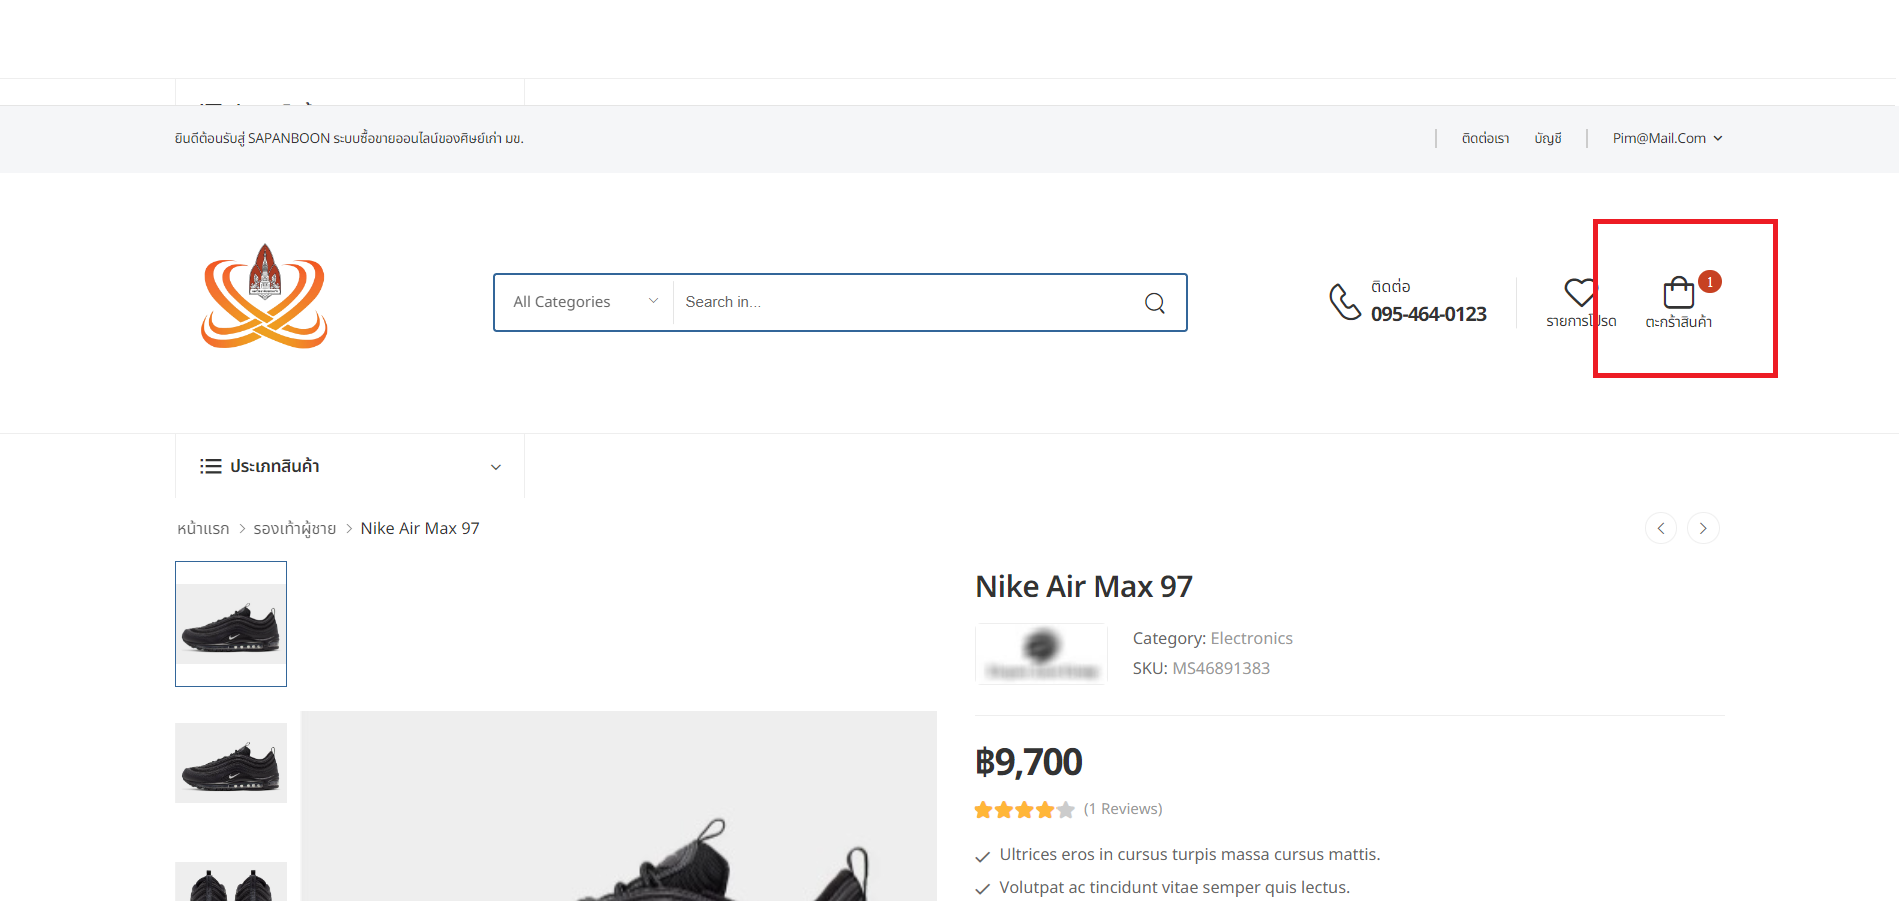
Task: Click the SAPANBOON site logo
Action: pos(264,297)
